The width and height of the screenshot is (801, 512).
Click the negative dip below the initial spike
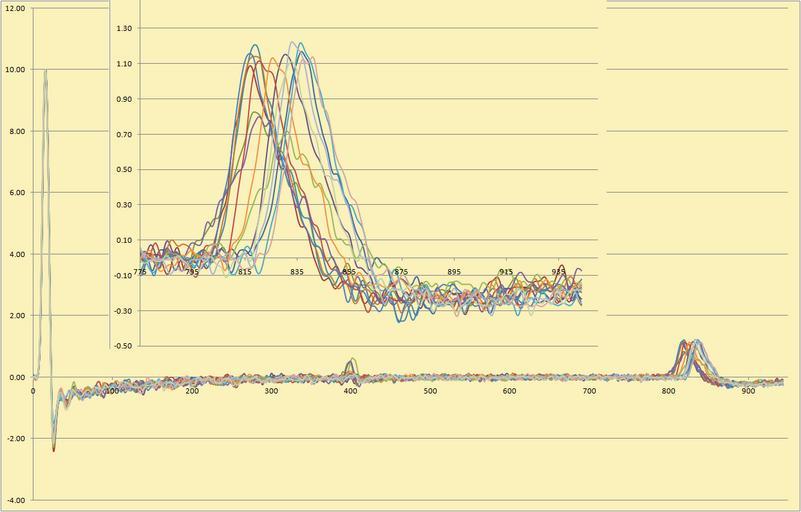[x=53, y=448]
